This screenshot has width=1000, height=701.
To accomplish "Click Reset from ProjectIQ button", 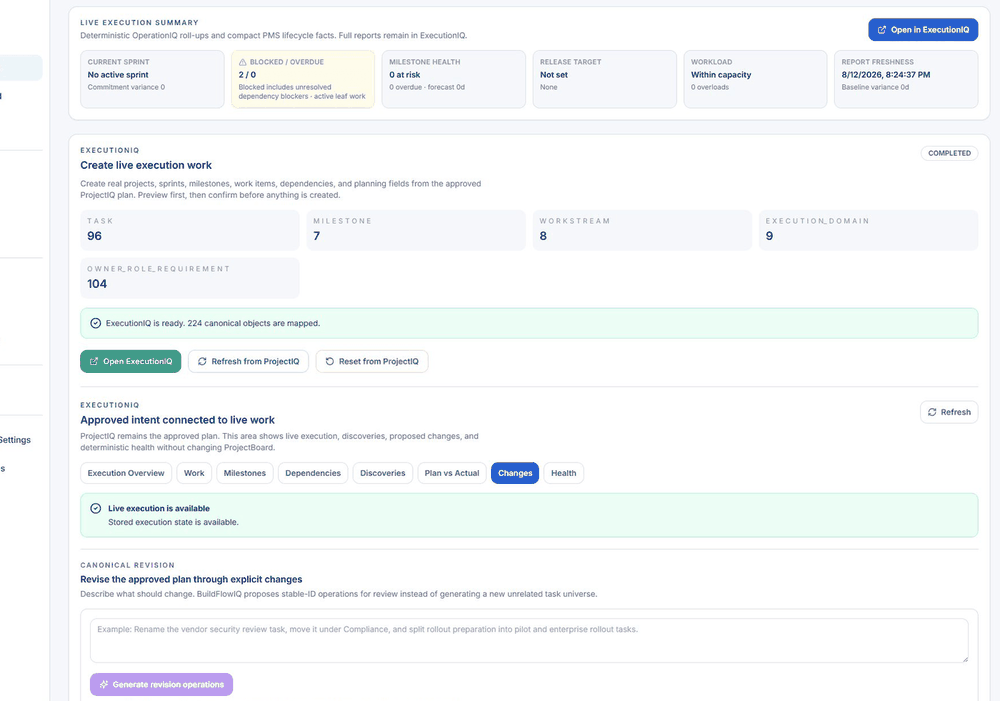I will tap(372, 362).
